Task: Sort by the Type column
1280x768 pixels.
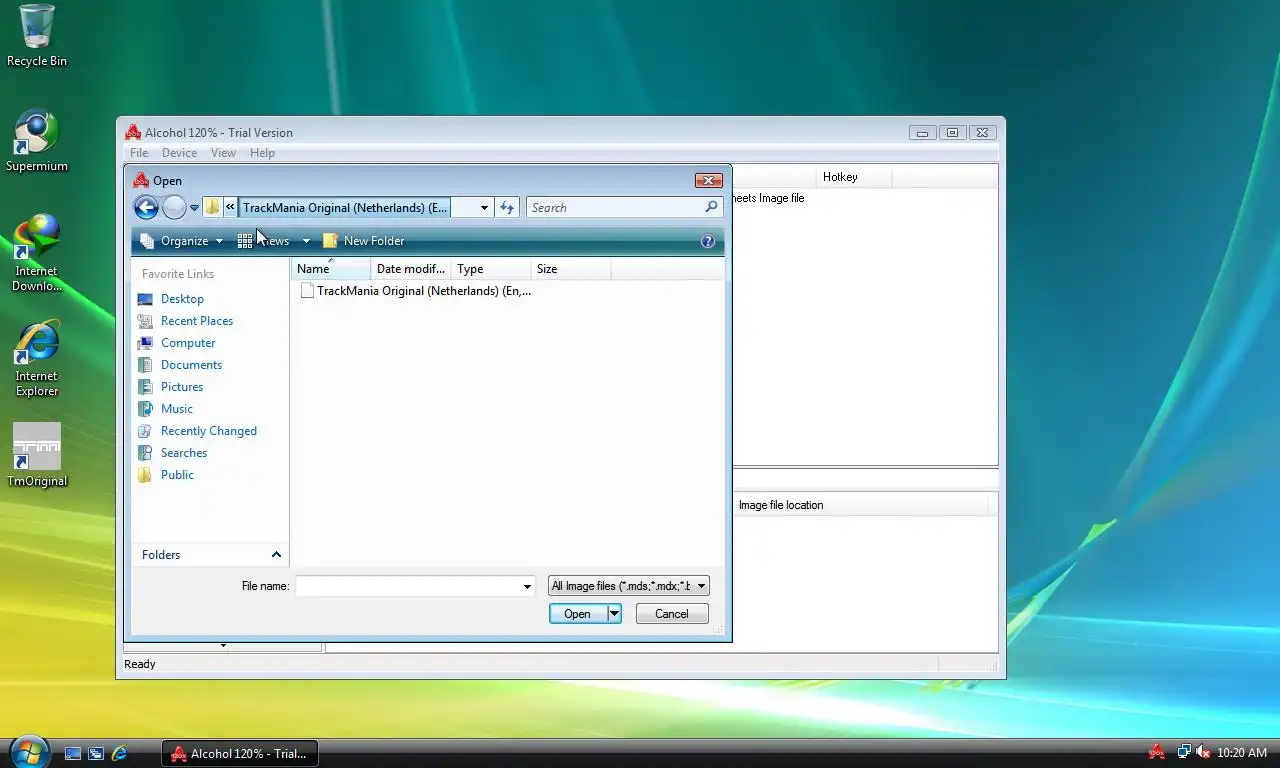Action: pyautogui.click(x=491, y=269)
